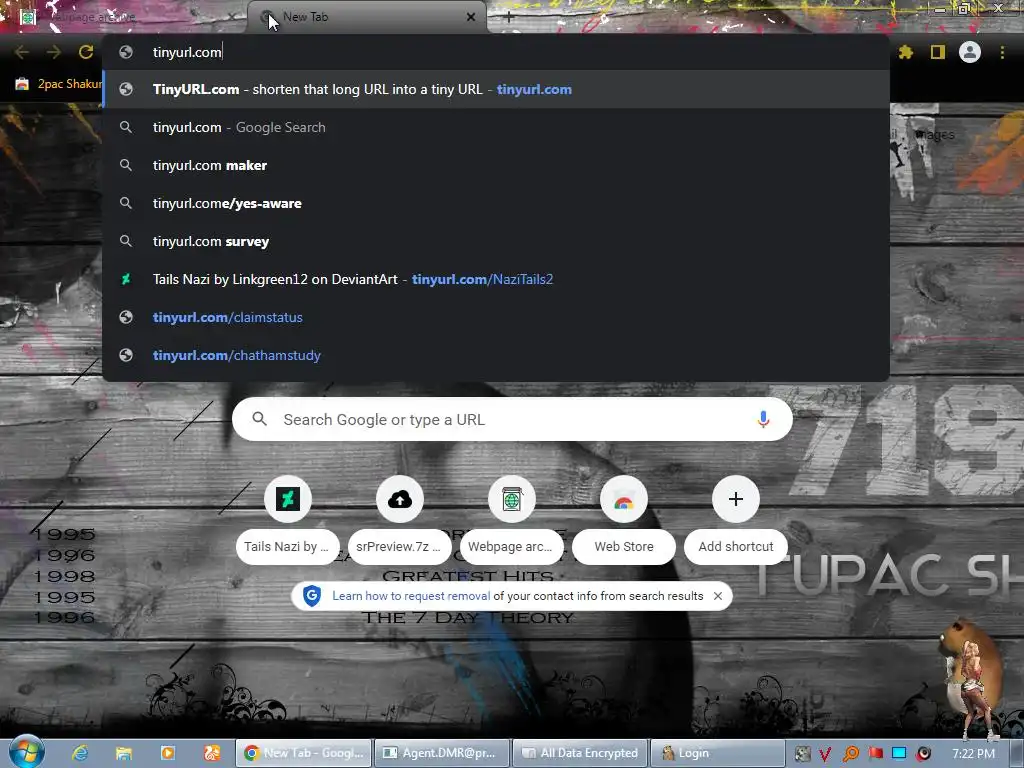Open the Web Store shortcut tile

(x=624, y=521)
